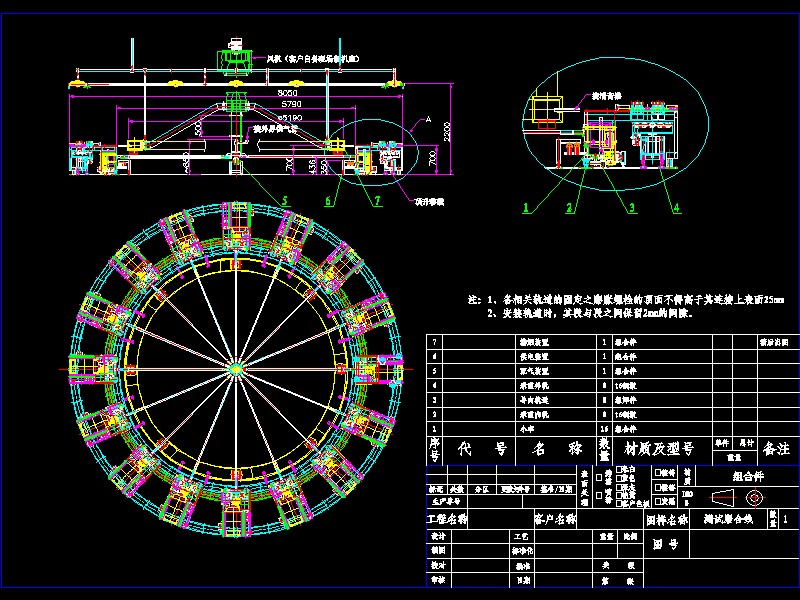800x600 pixels.
Task: Select green callout number 4 under detail view
Action: [x=677, y=208]
